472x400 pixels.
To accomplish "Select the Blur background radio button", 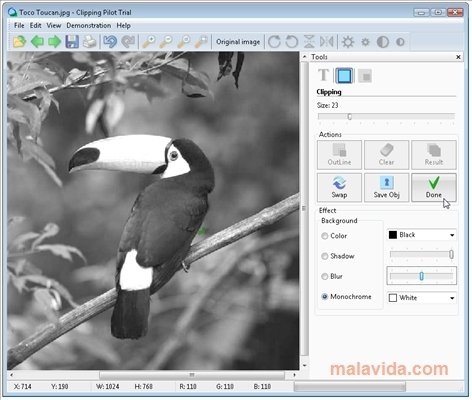I will click(x=325, y=276).
